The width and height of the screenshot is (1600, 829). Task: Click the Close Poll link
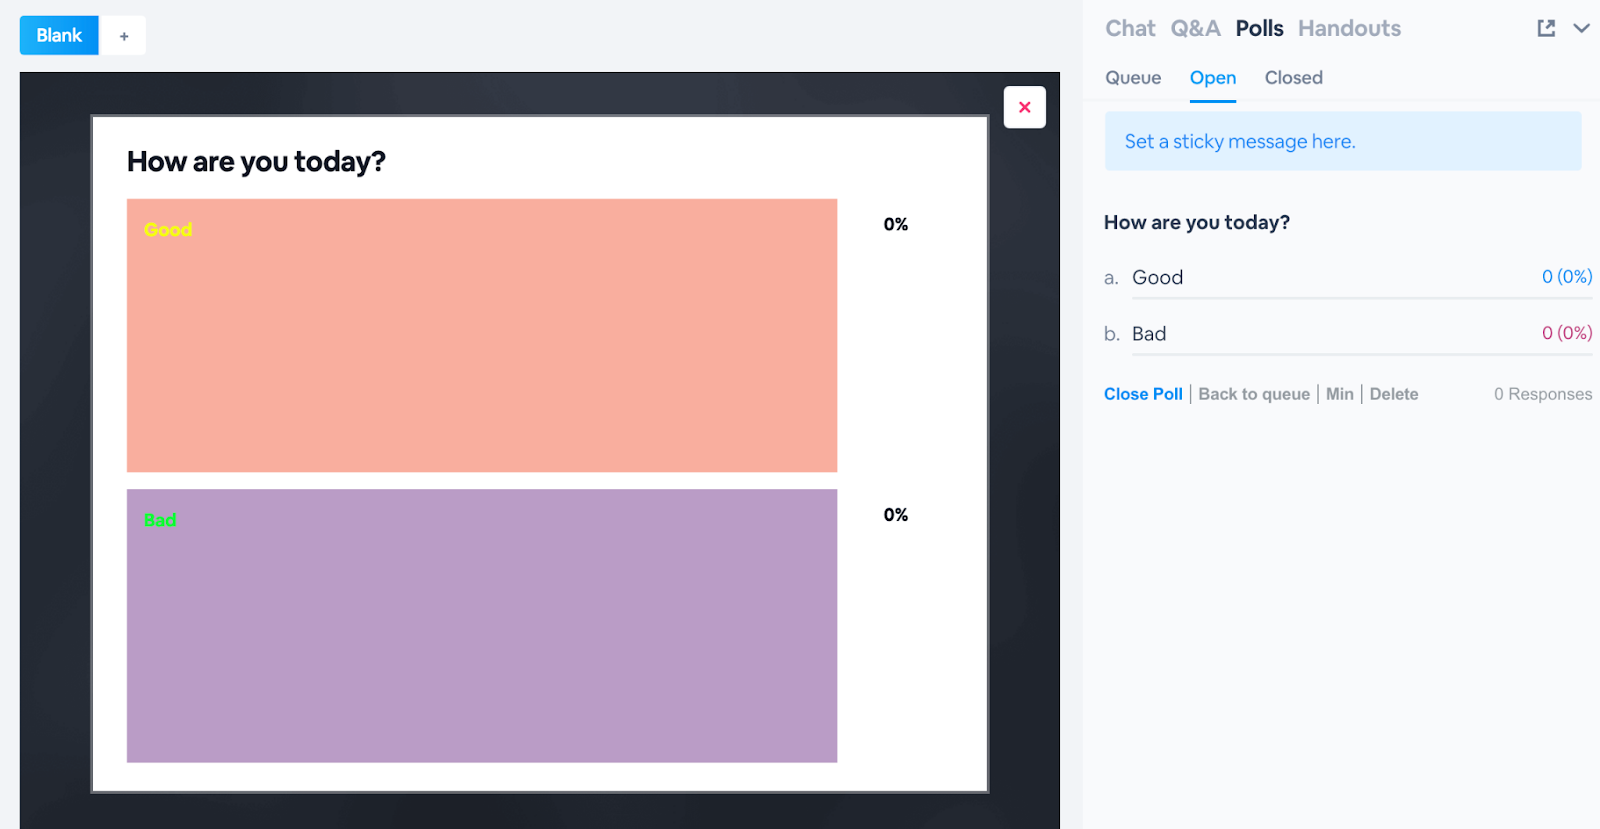pyautogui.click(x=1143, y=394)
